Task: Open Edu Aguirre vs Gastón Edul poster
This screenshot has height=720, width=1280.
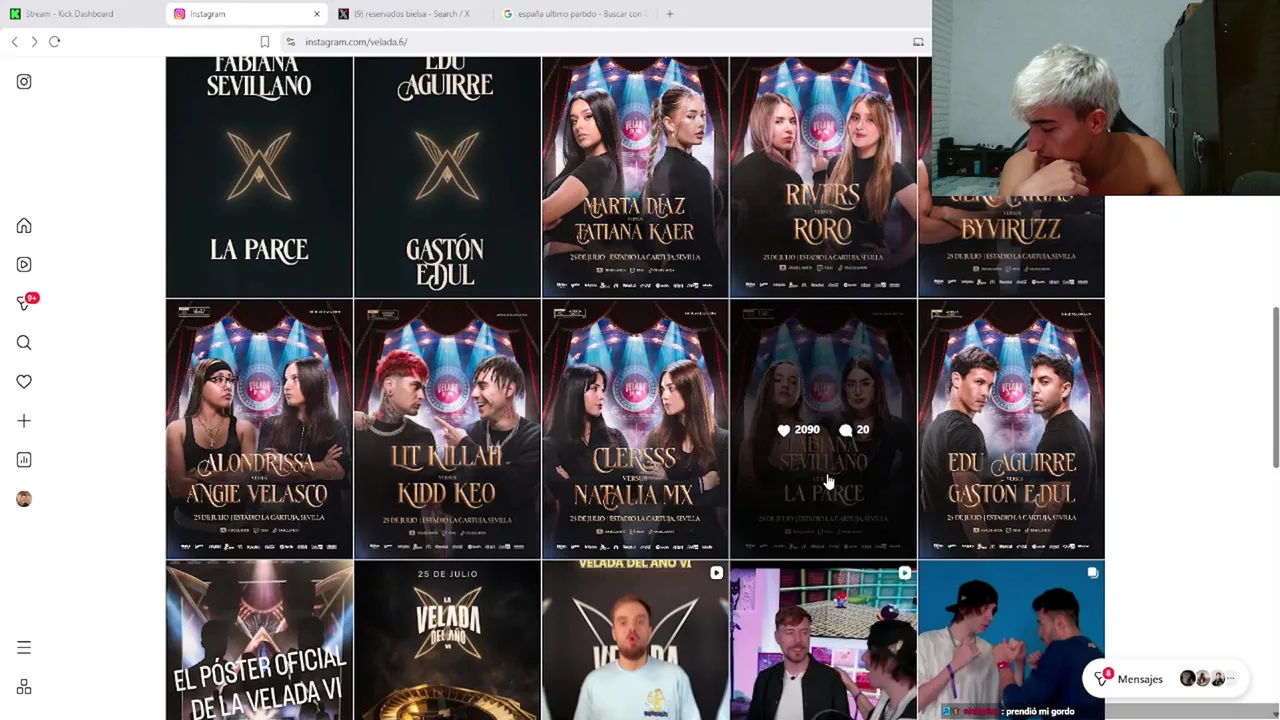Action: click(1011, 429)
